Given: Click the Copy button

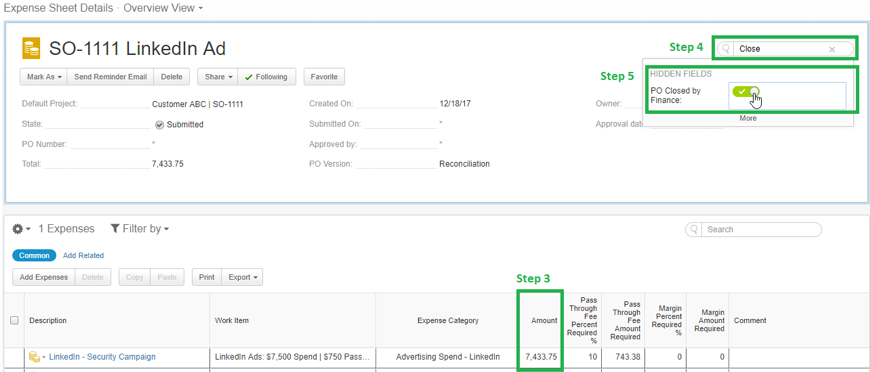Looking at the screenshot, I should pos(135,277).
